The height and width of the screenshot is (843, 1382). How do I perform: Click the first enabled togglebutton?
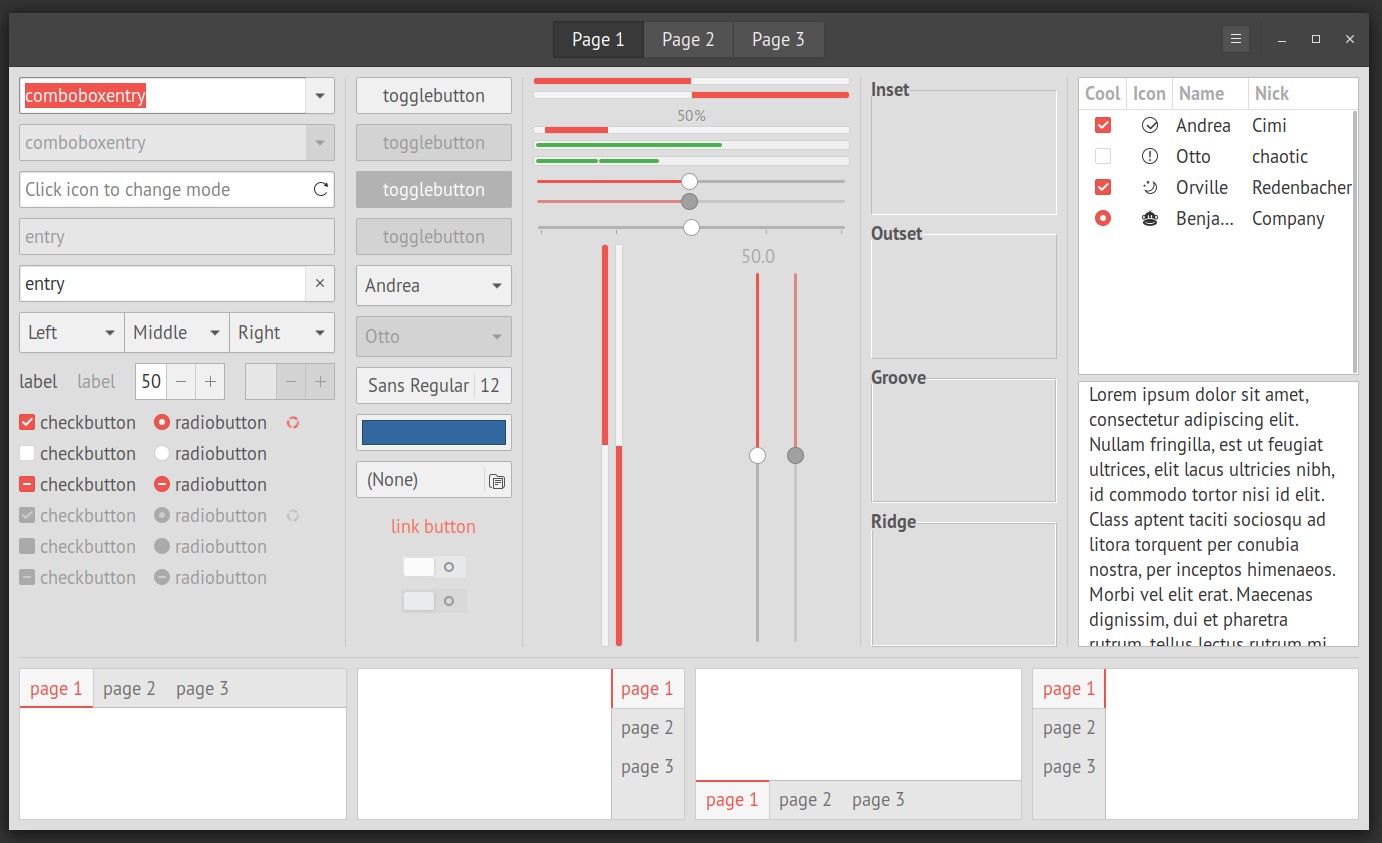coord(434,96)
